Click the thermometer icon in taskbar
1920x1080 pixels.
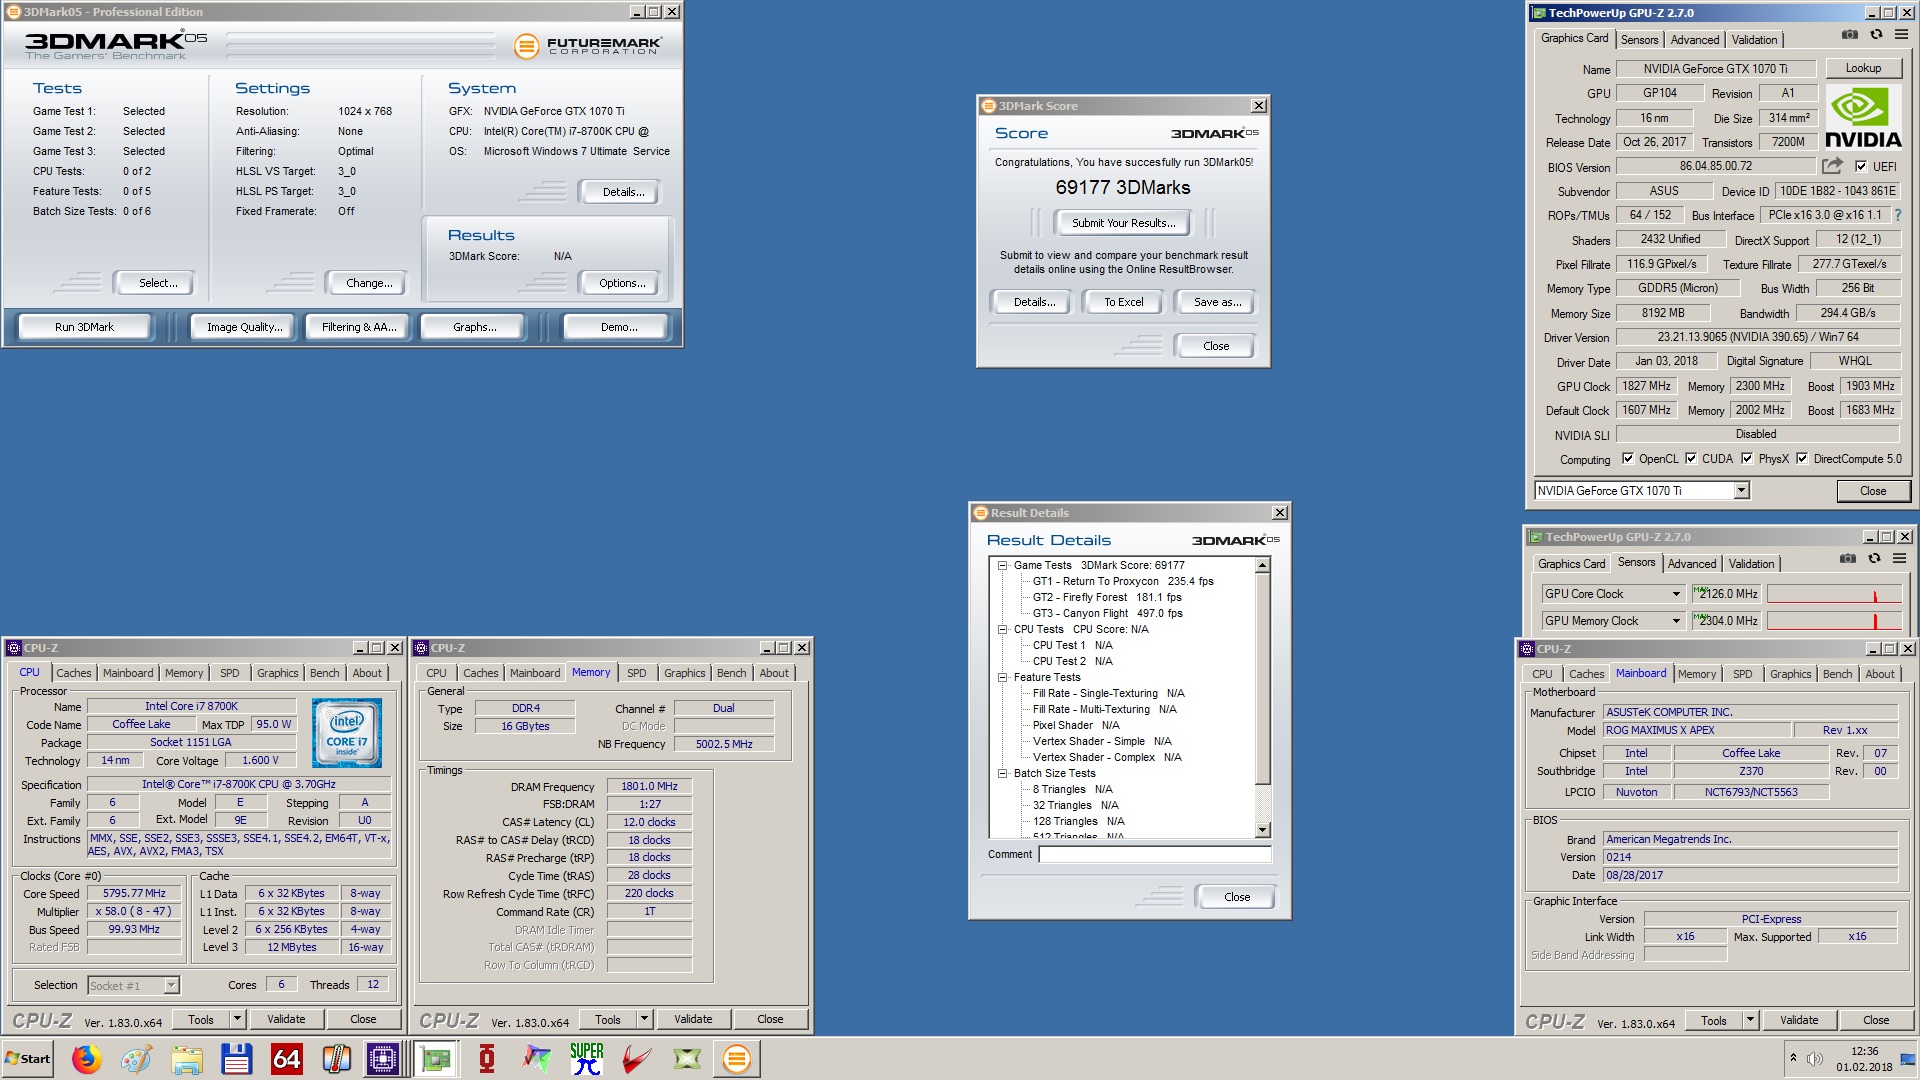pos(337,1058)
